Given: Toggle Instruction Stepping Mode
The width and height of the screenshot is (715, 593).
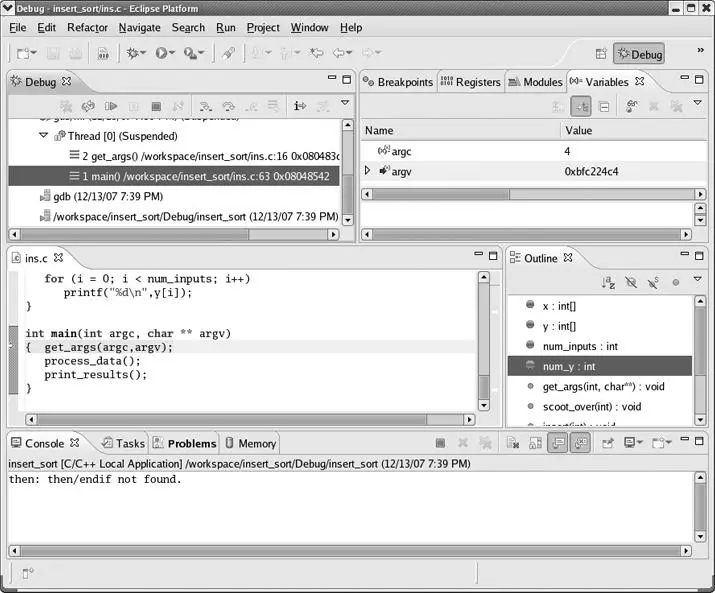Looking at the screenshot, I should [x=299, y=105].
